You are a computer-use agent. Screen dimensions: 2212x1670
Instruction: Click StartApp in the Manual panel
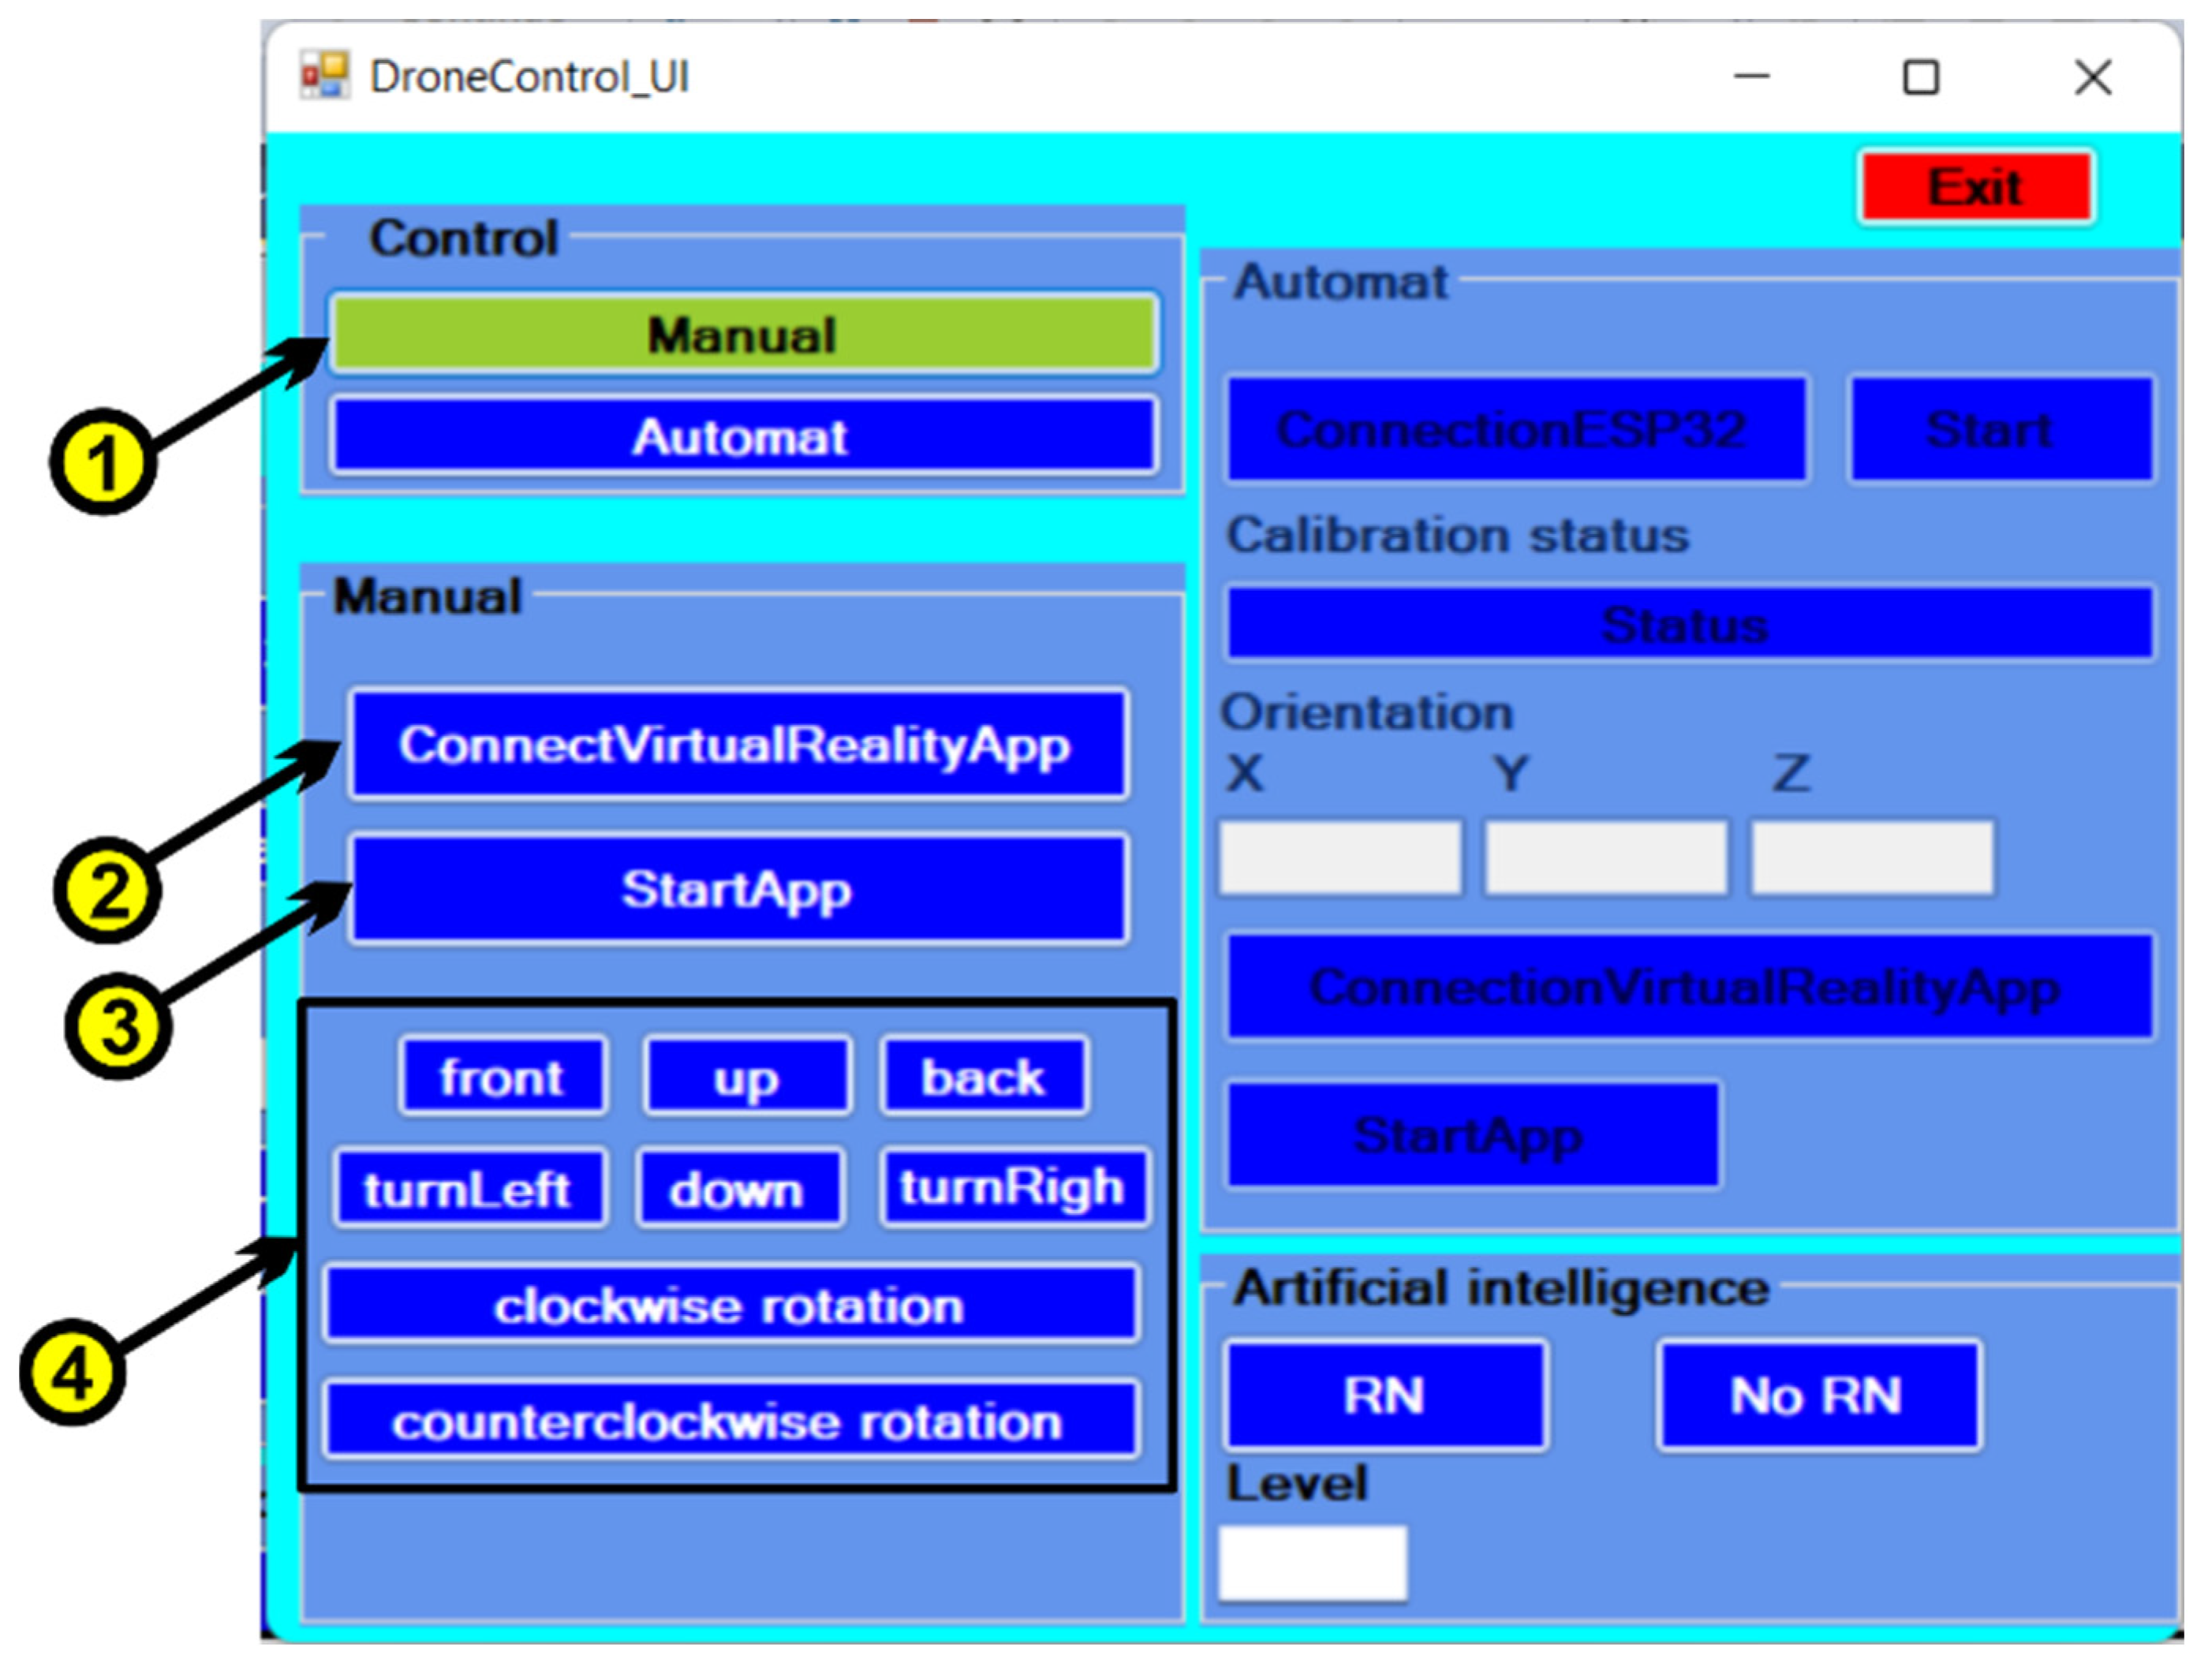pyautogui.click(x=738, y=889)
